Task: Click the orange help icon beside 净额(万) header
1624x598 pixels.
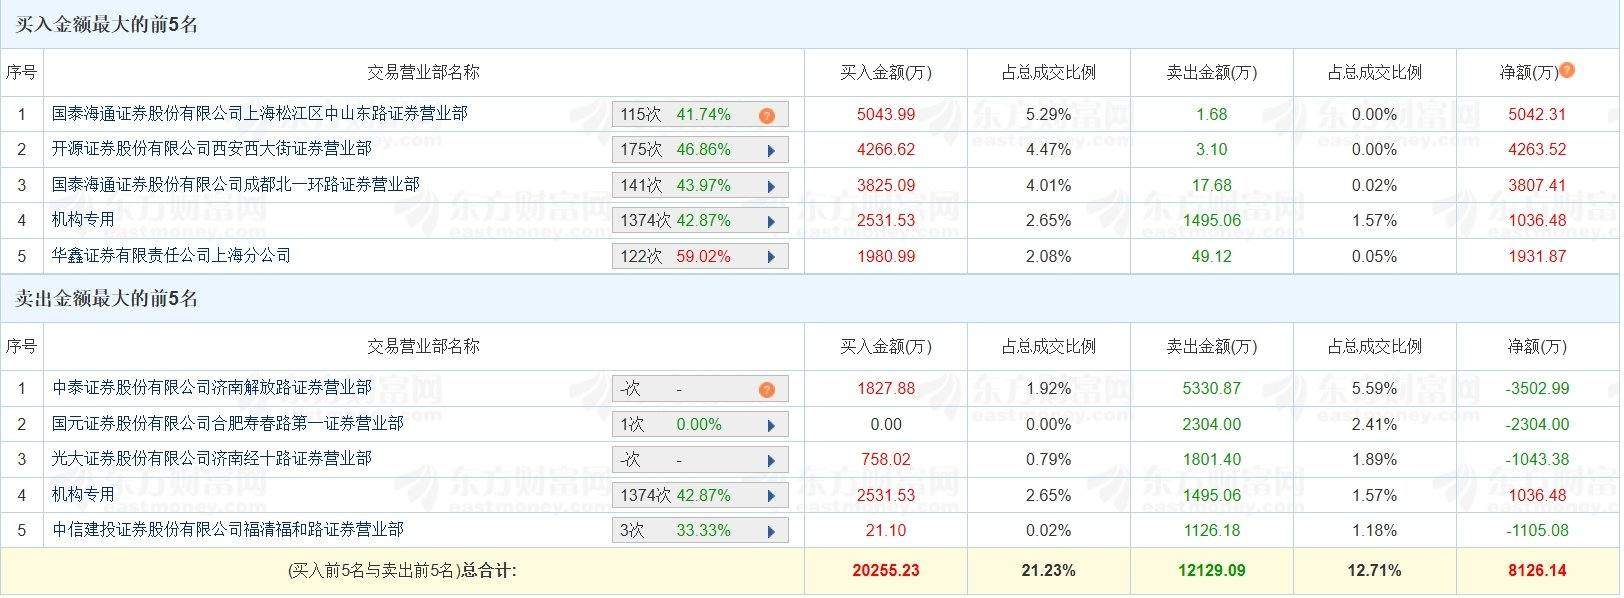Action: point(1567,70)
